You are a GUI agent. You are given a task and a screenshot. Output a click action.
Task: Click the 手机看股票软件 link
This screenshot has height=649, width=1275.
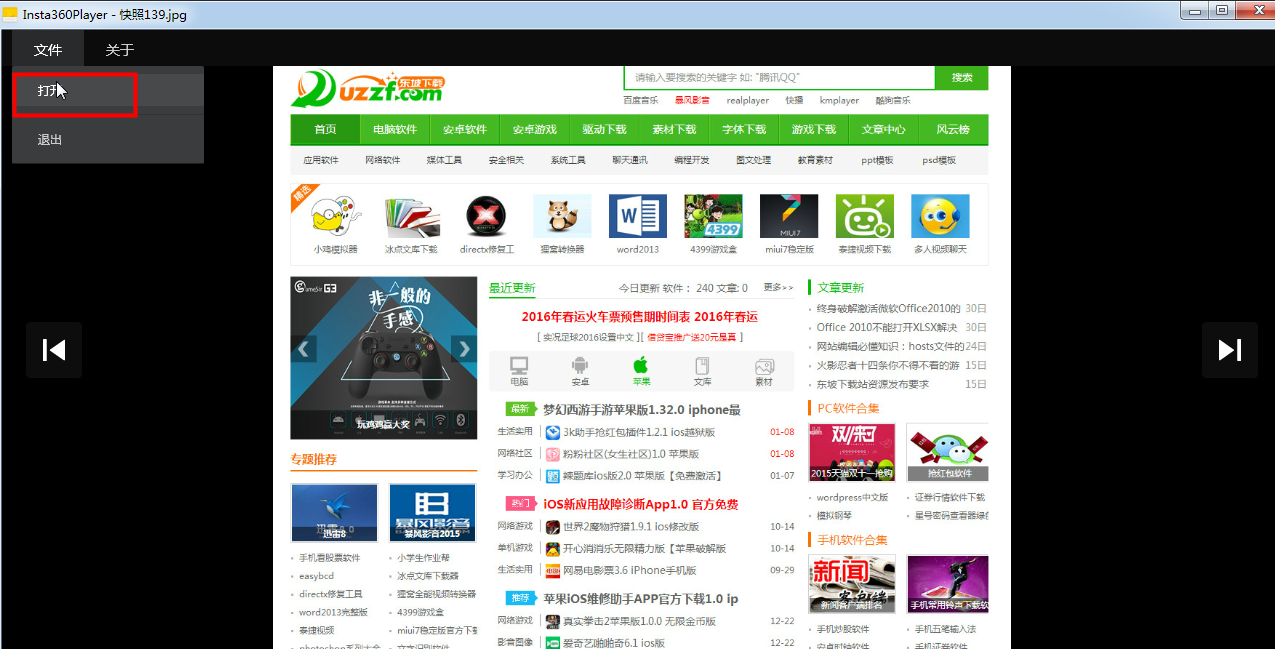pyautogui.click(x=329, y=558)
